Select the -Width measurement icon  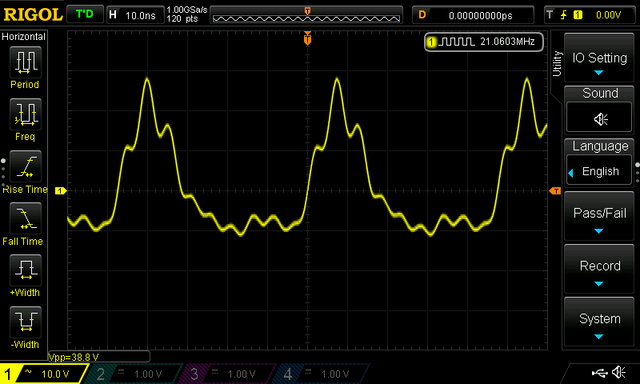pos(25,322)
